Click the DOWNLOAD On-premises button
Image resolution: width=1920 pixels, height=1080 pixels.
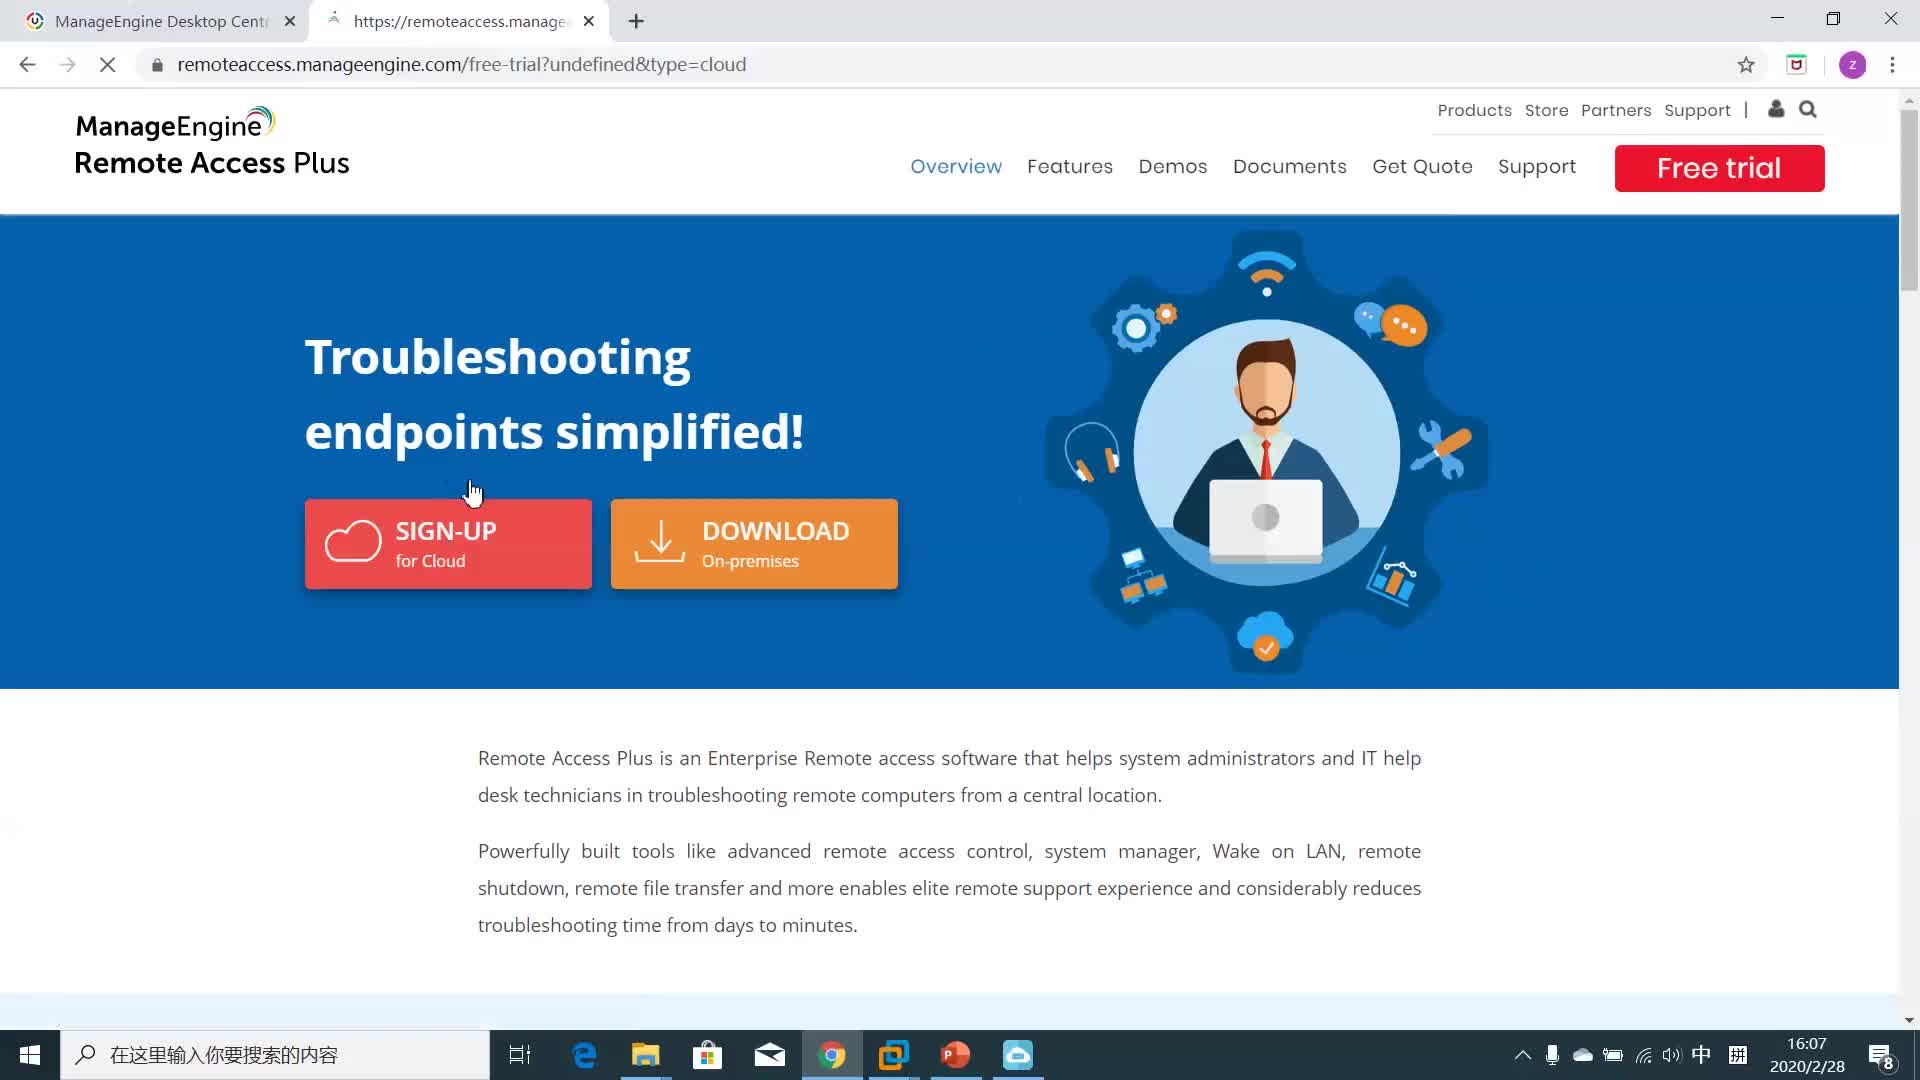click(753, 543)
